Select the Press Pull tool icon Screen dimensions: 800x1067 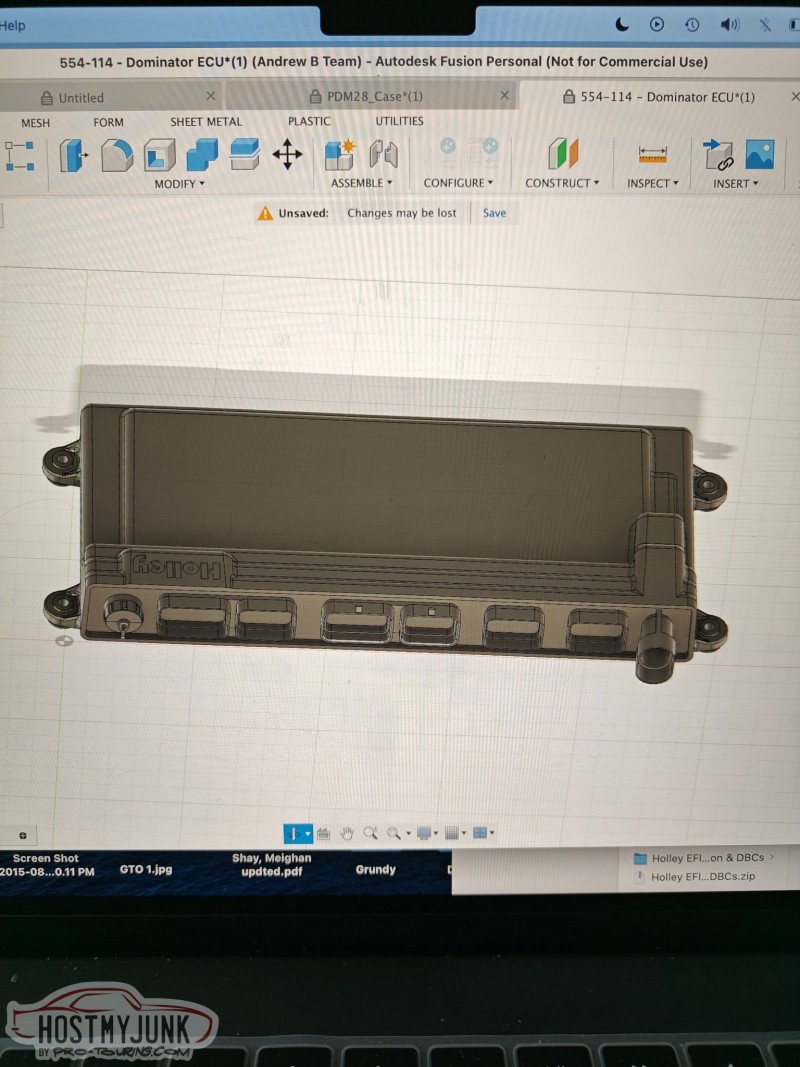click(x=75, y=154)
